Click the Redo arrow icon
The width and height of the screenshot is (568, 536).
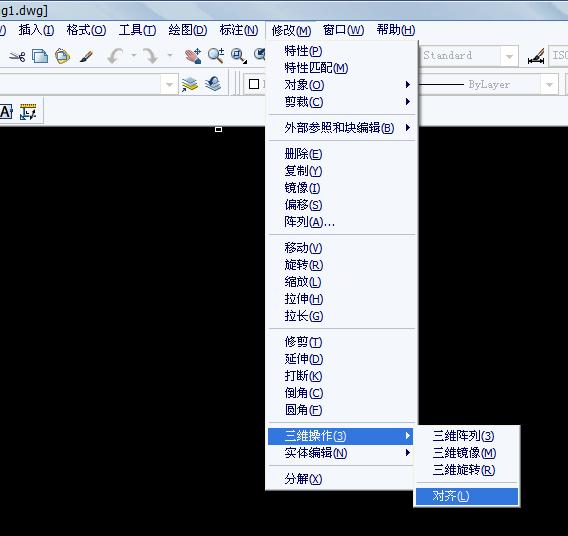(x=150, y=56)
